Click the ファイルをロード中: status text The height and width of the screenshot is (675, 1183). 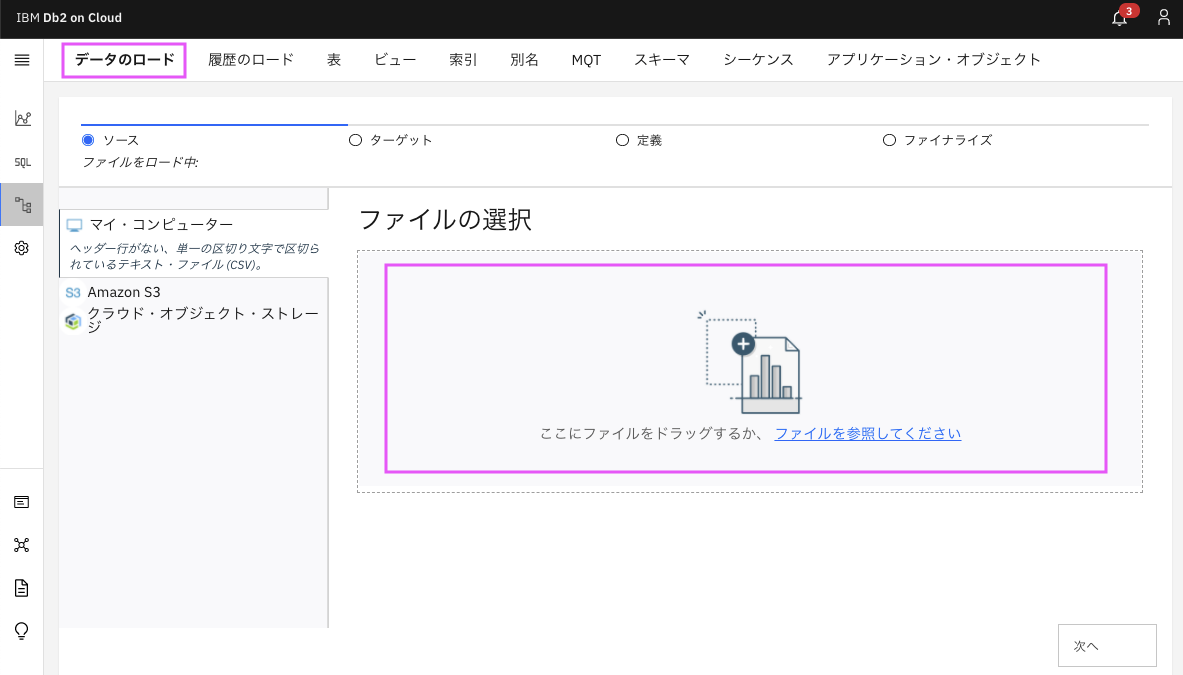click(140, 162)
